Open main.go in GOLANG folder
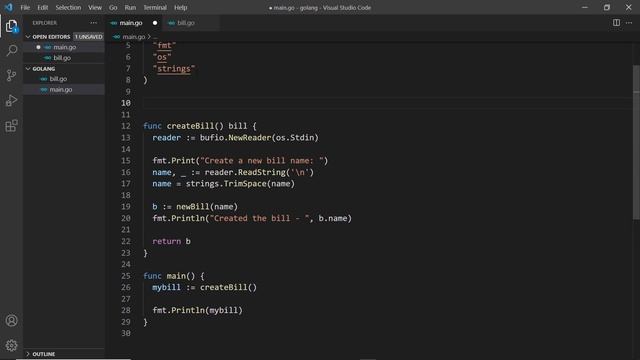This screenshot has width=640, height=360. [x=64, y=89]
